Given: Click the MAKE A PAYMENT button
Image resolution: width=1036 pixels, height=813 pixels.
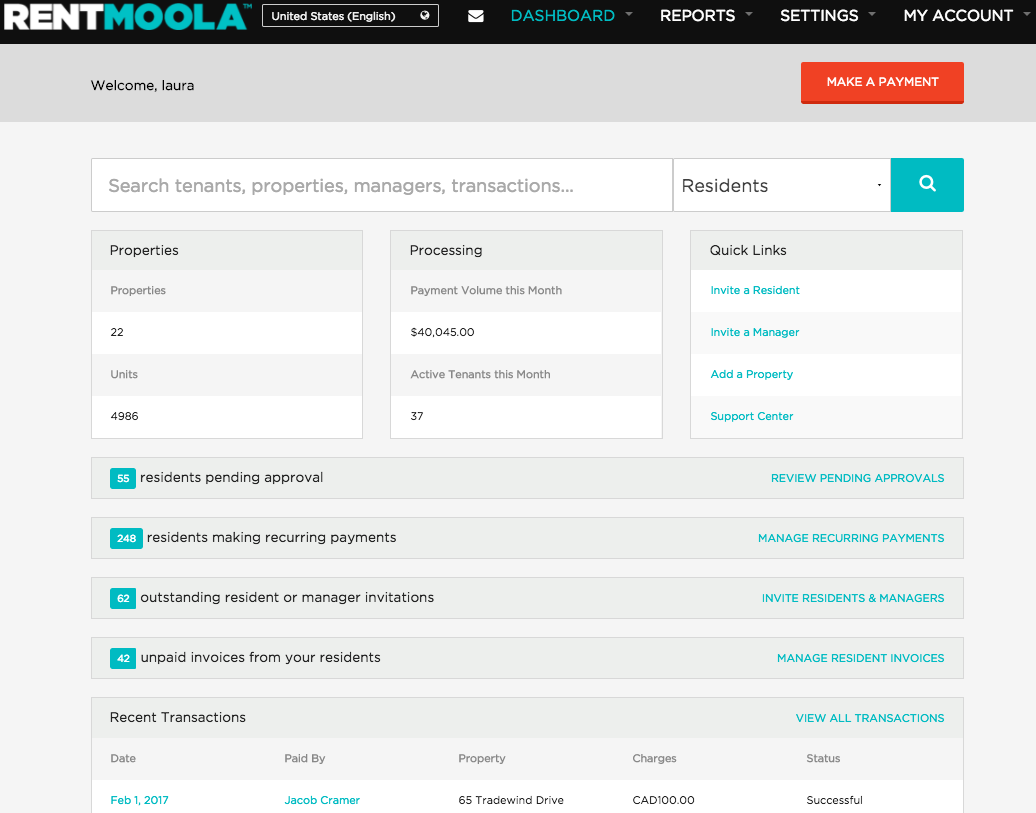Looking at the screenshot, I should pyautogui.click(x=882, y=83).
